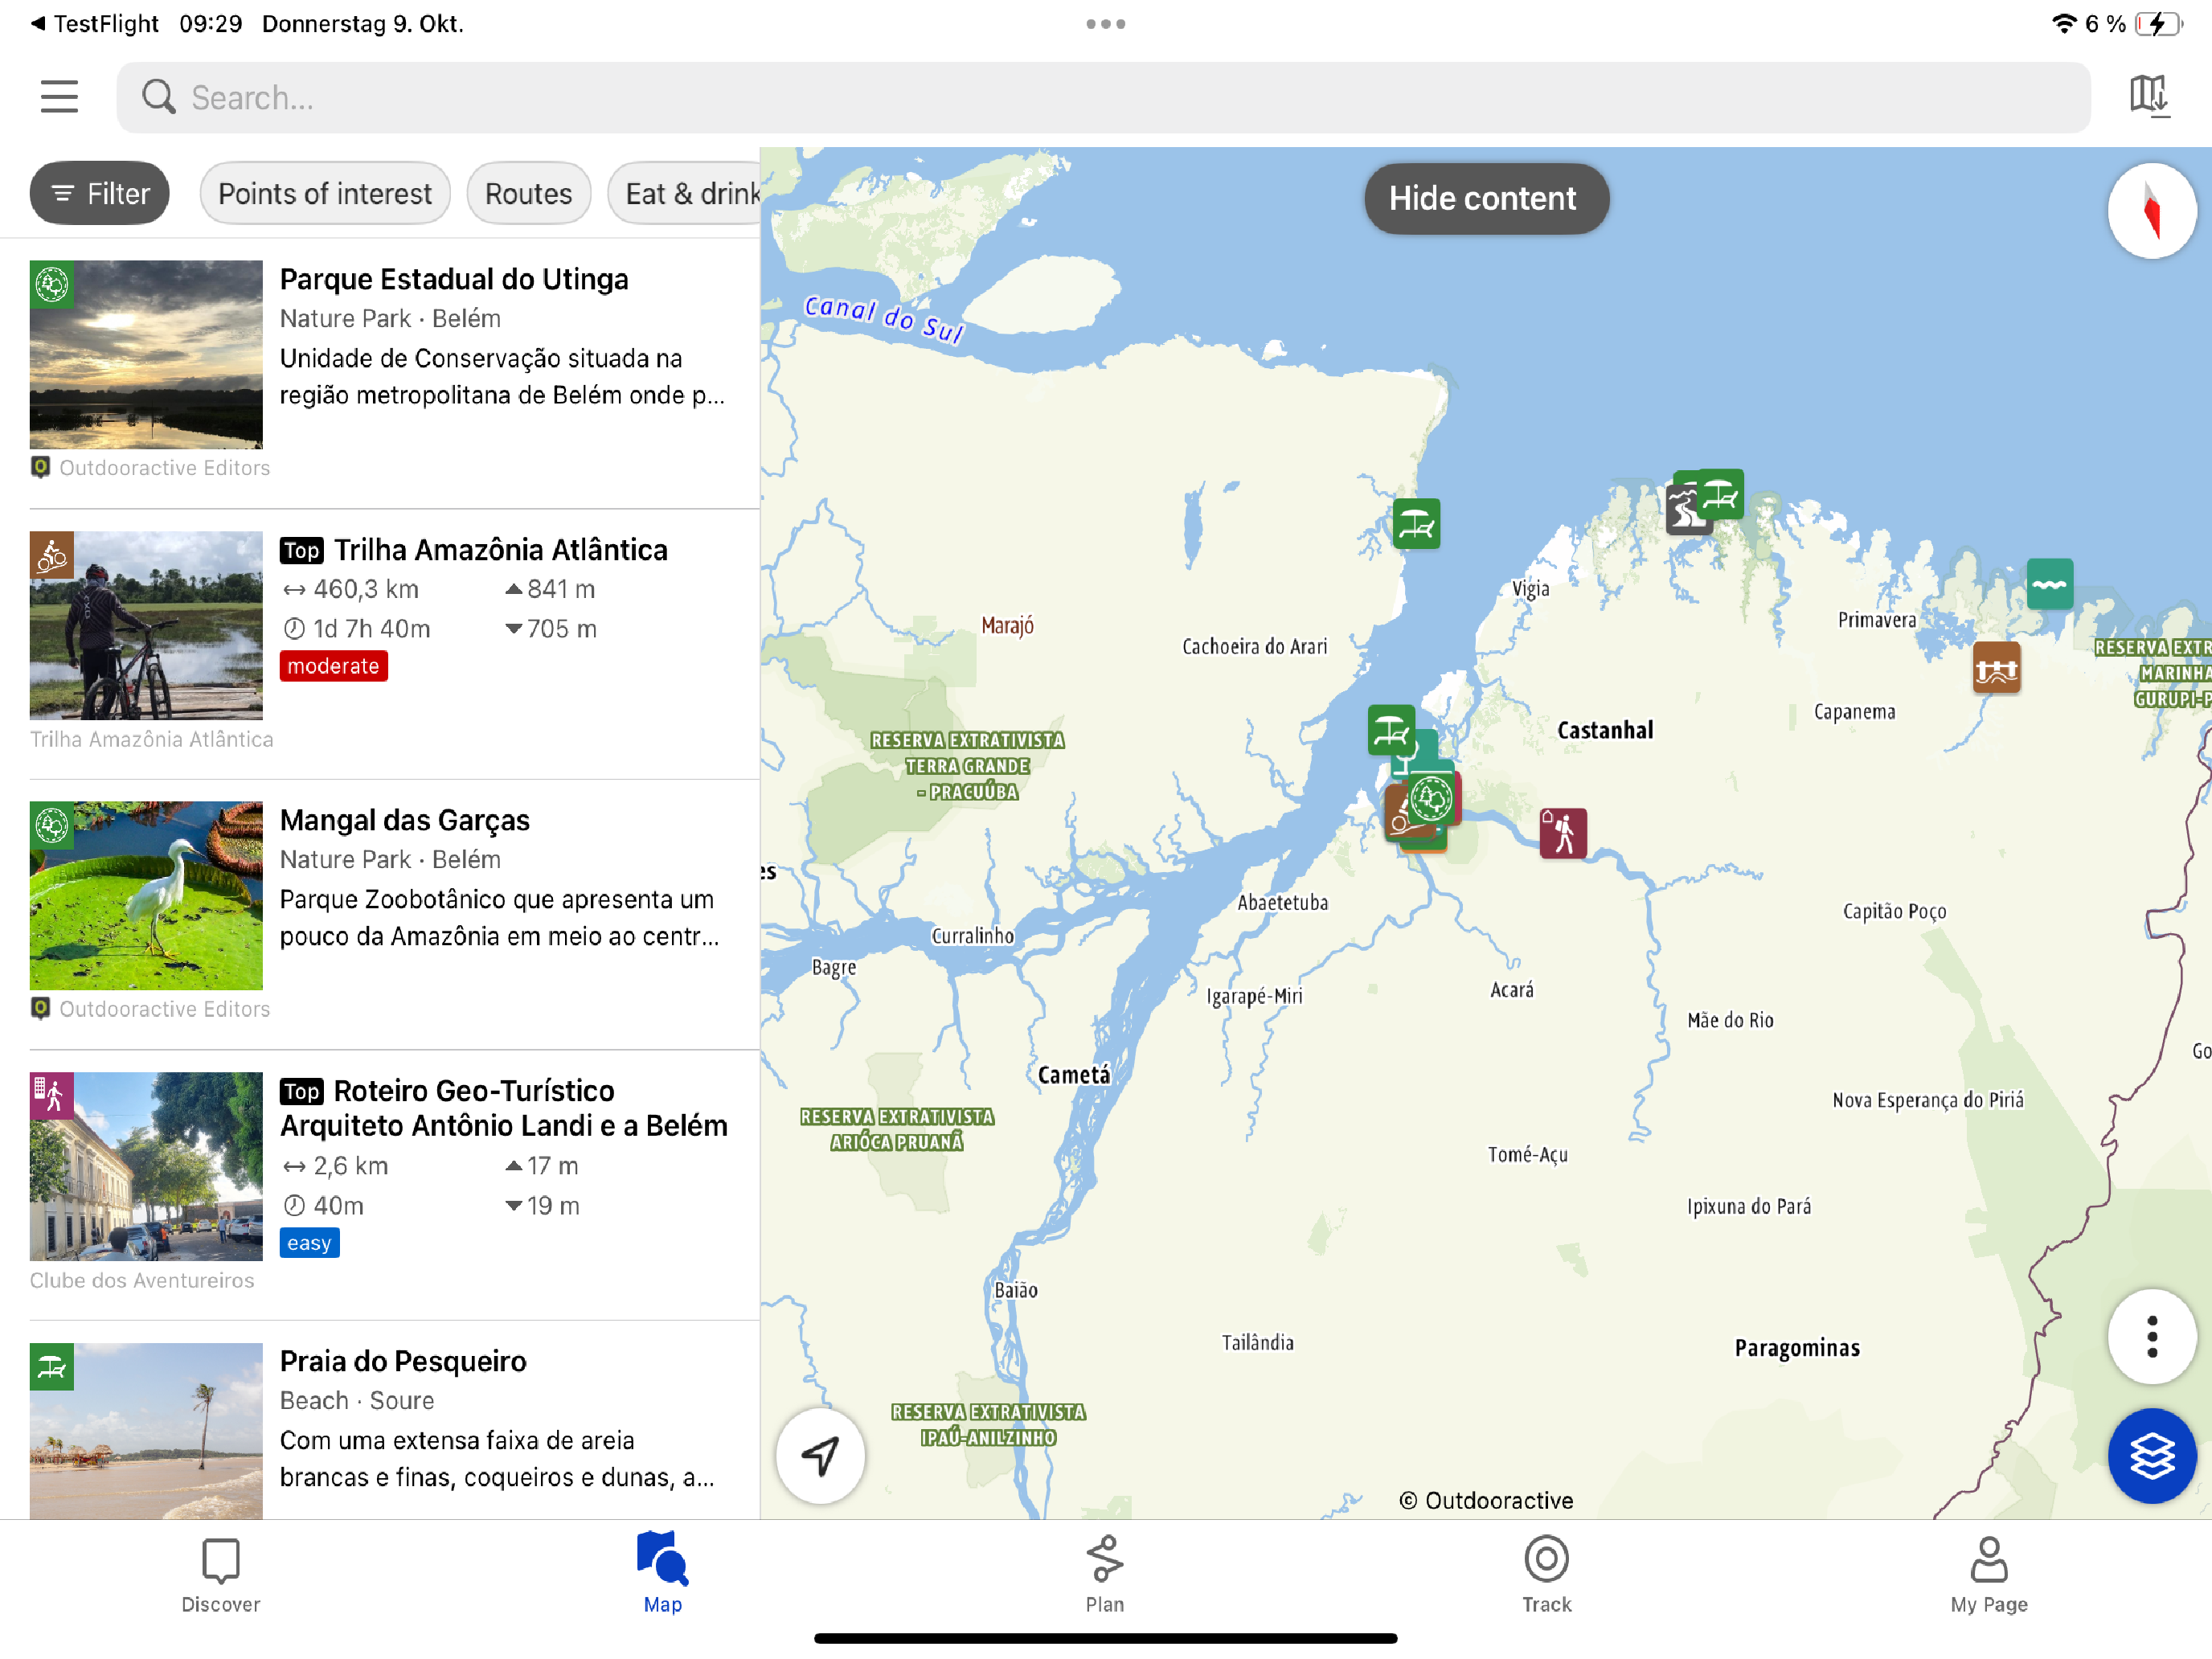The height and width of the screenshot is (1659, 2212).
Task: Click the moderate difficulty badge
Action: point(333,666)
